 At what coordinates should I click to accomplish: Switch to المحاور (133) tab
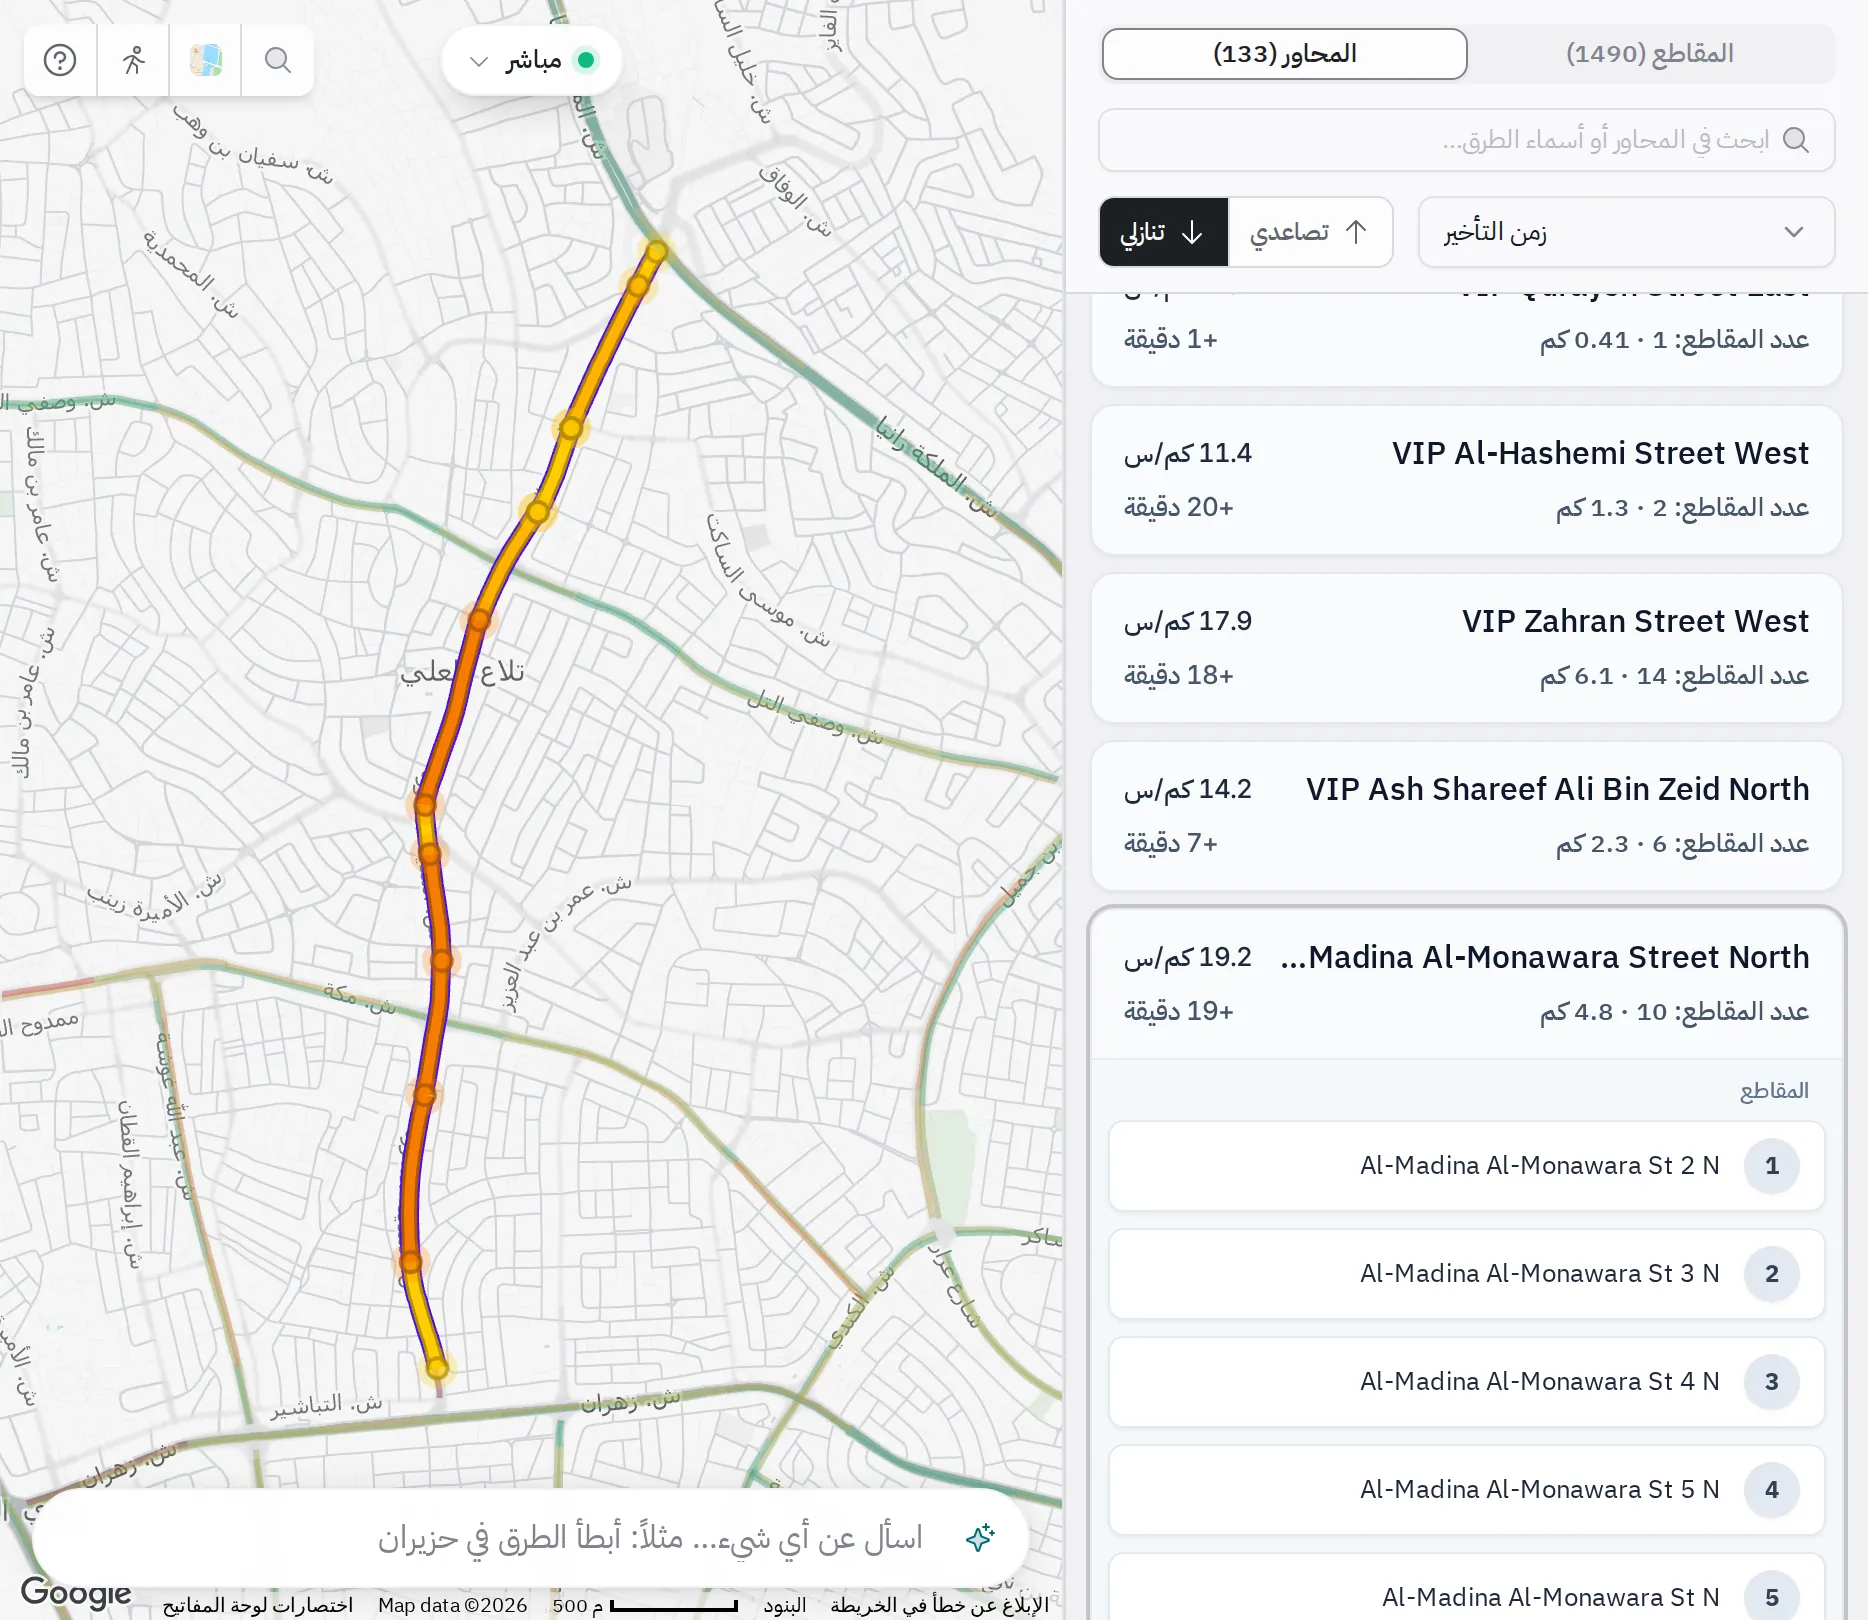1285,54
